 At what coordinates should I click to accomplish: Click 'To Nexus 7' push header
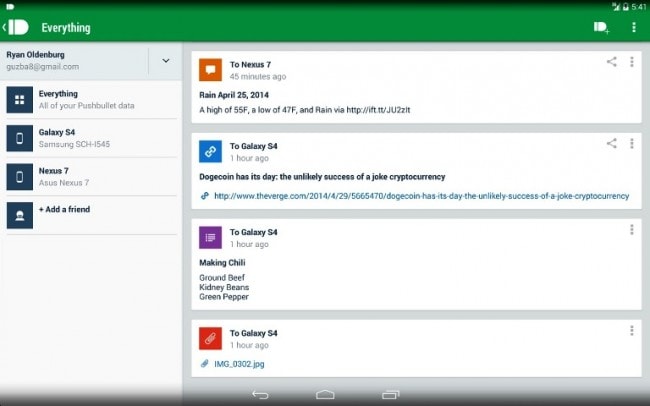click(250, 65)
